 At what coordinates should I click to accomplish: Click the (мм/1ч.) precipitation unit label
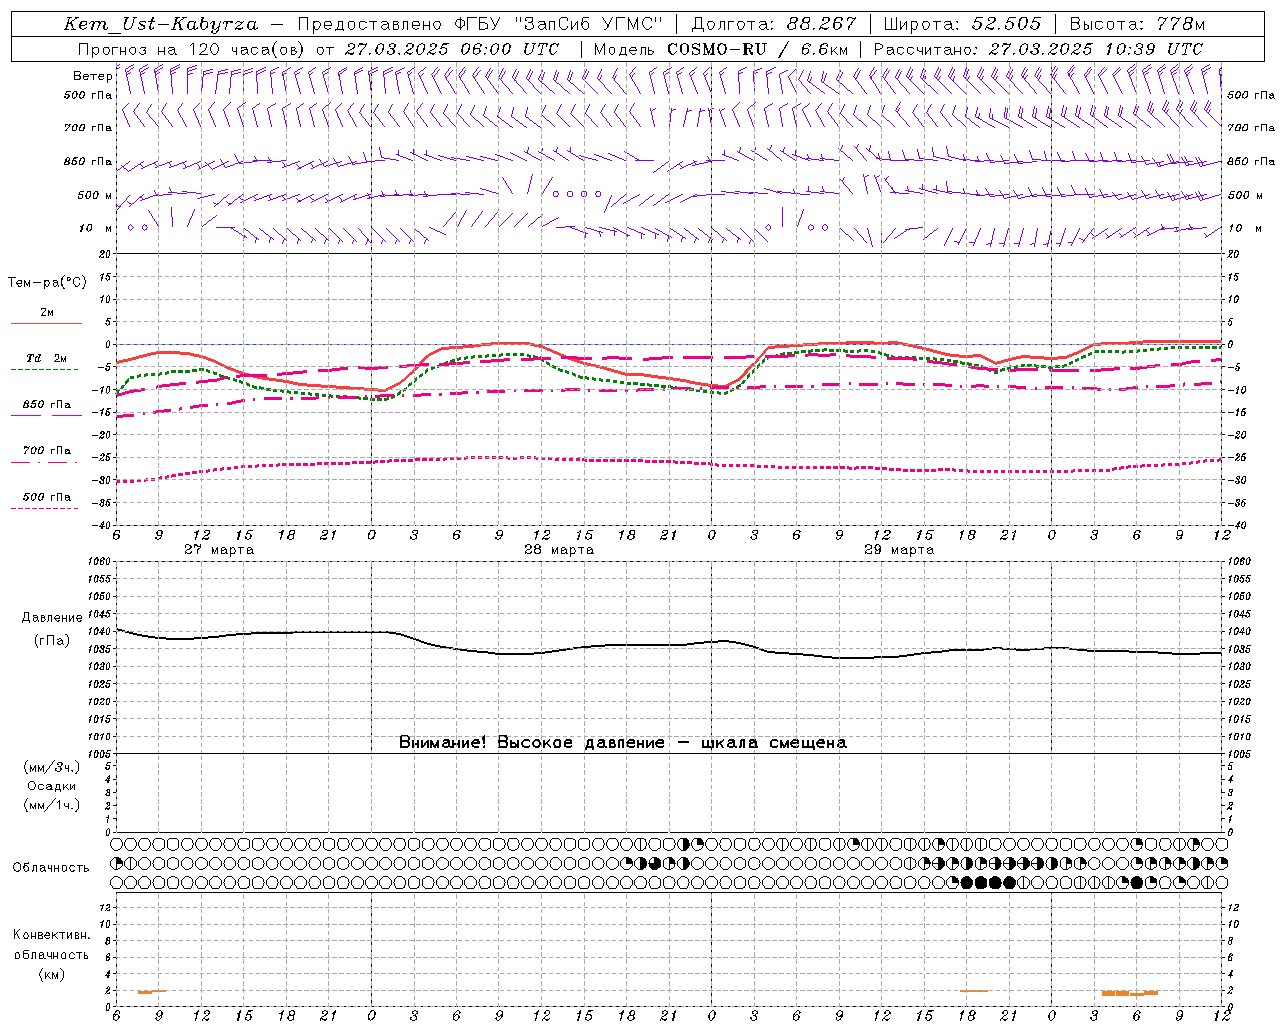click(52, 805)
